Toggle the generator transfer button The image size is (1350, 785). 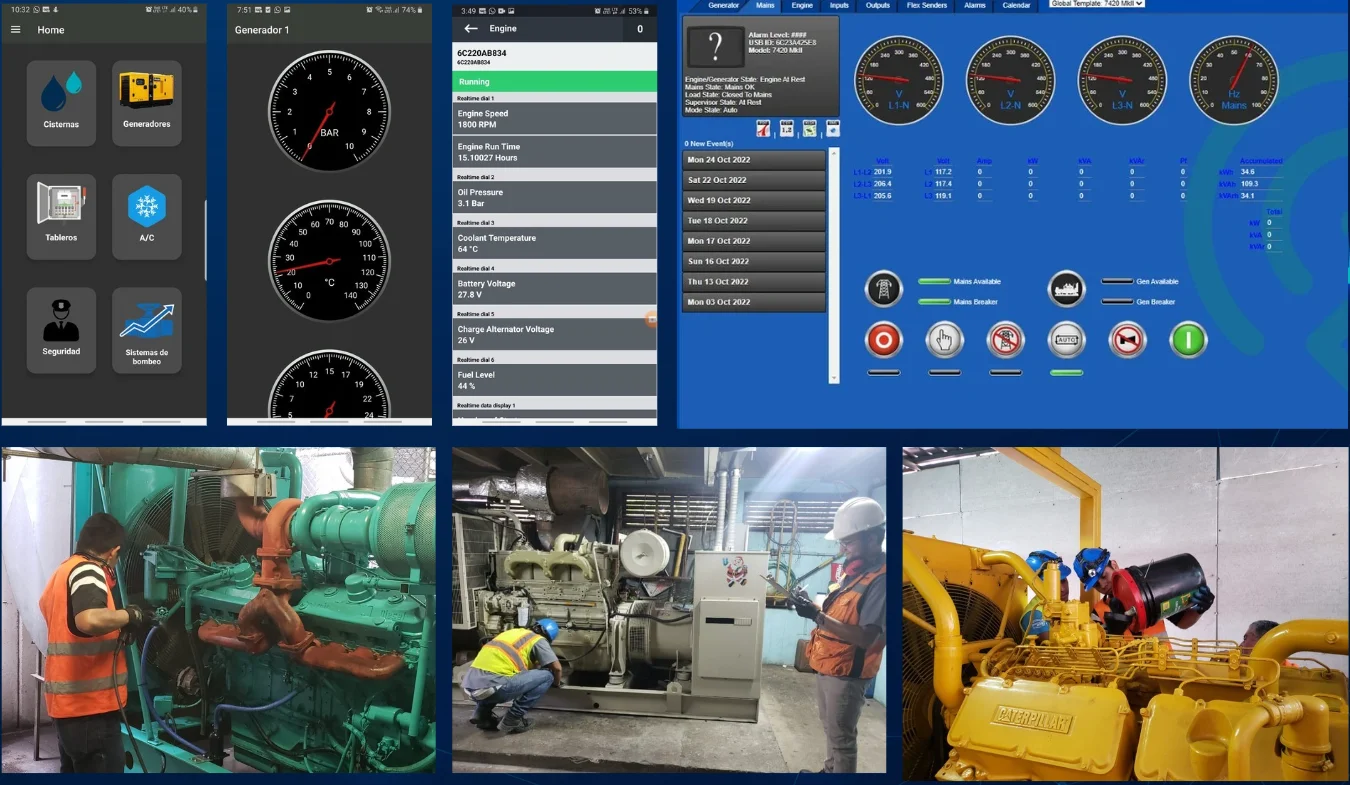[1066, 290]
